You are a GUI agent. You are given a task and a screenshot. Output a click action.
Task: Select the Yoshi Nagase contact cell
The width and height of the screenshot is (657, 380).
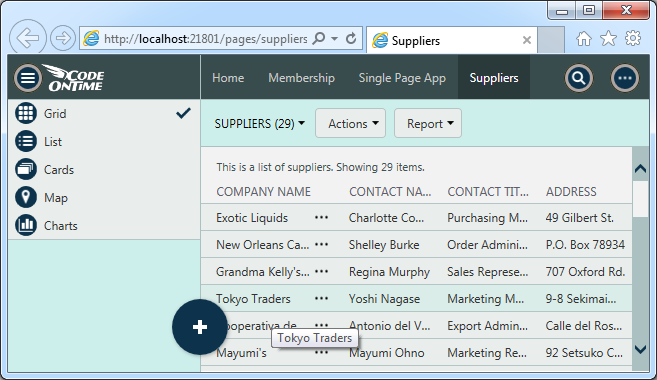tap(384, 299)
